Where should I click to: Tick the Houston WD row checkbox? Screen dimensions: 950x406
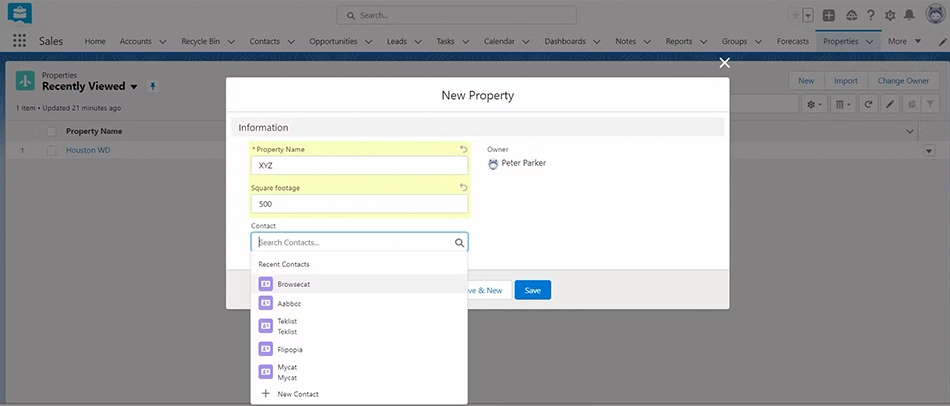click(51, 150)
